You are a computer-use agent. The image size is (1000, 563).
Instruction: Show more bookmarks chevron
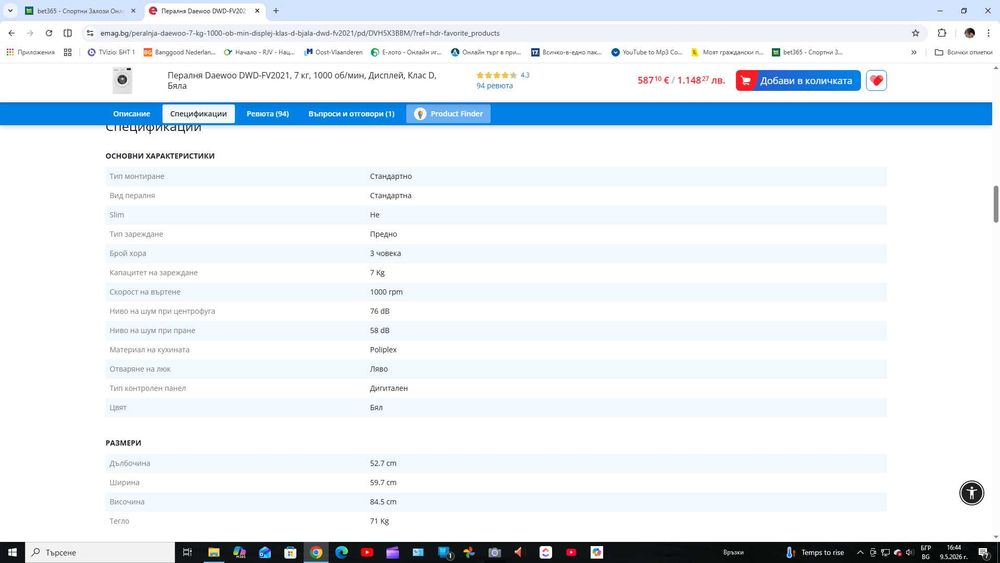pyautogui.click(x=914, y=52)
